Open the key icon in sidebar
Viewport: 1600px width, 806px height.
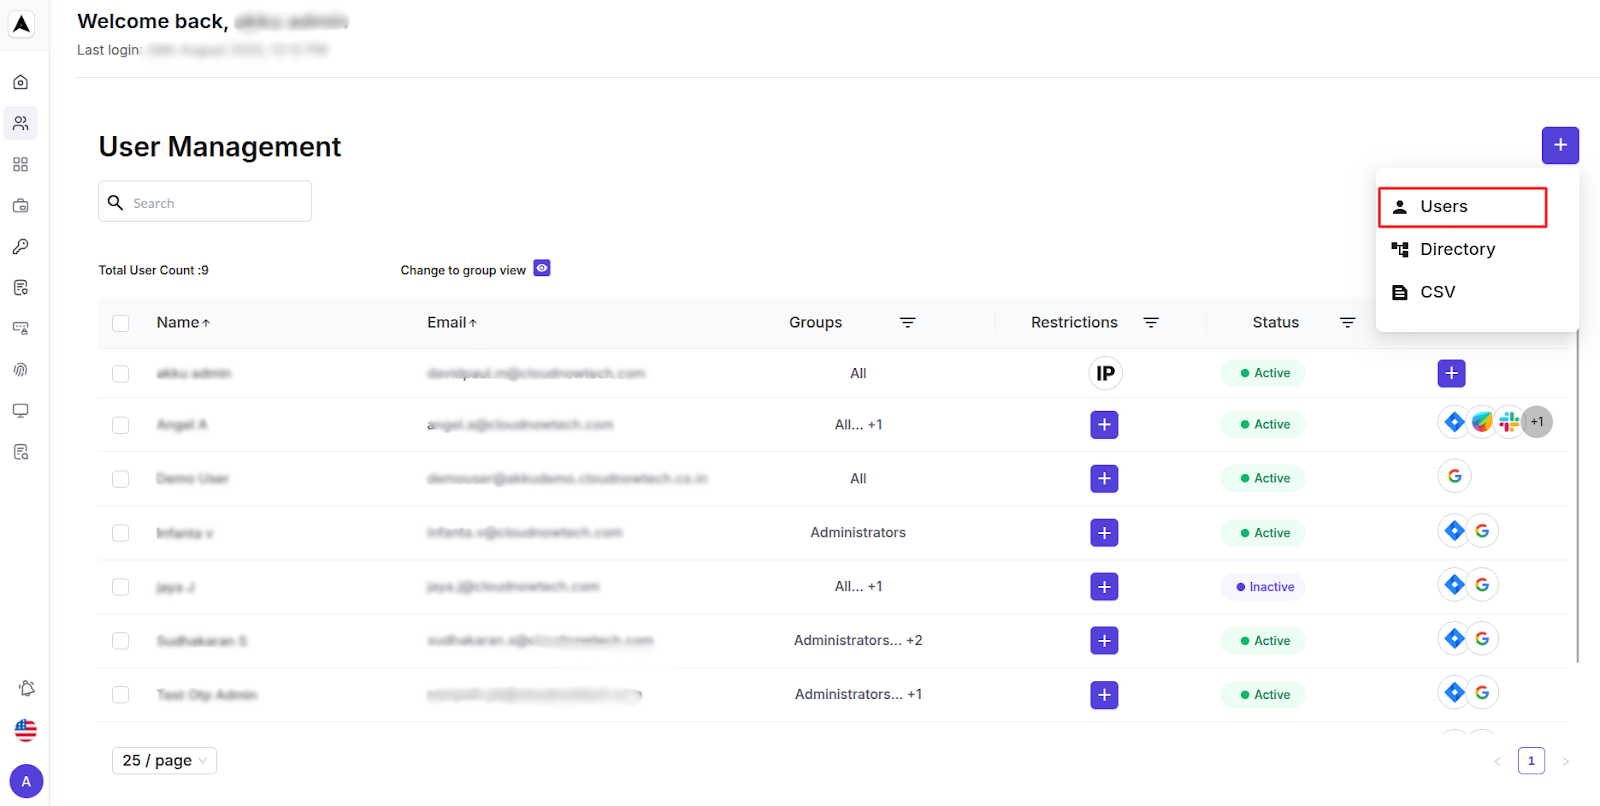pos(20,246)
